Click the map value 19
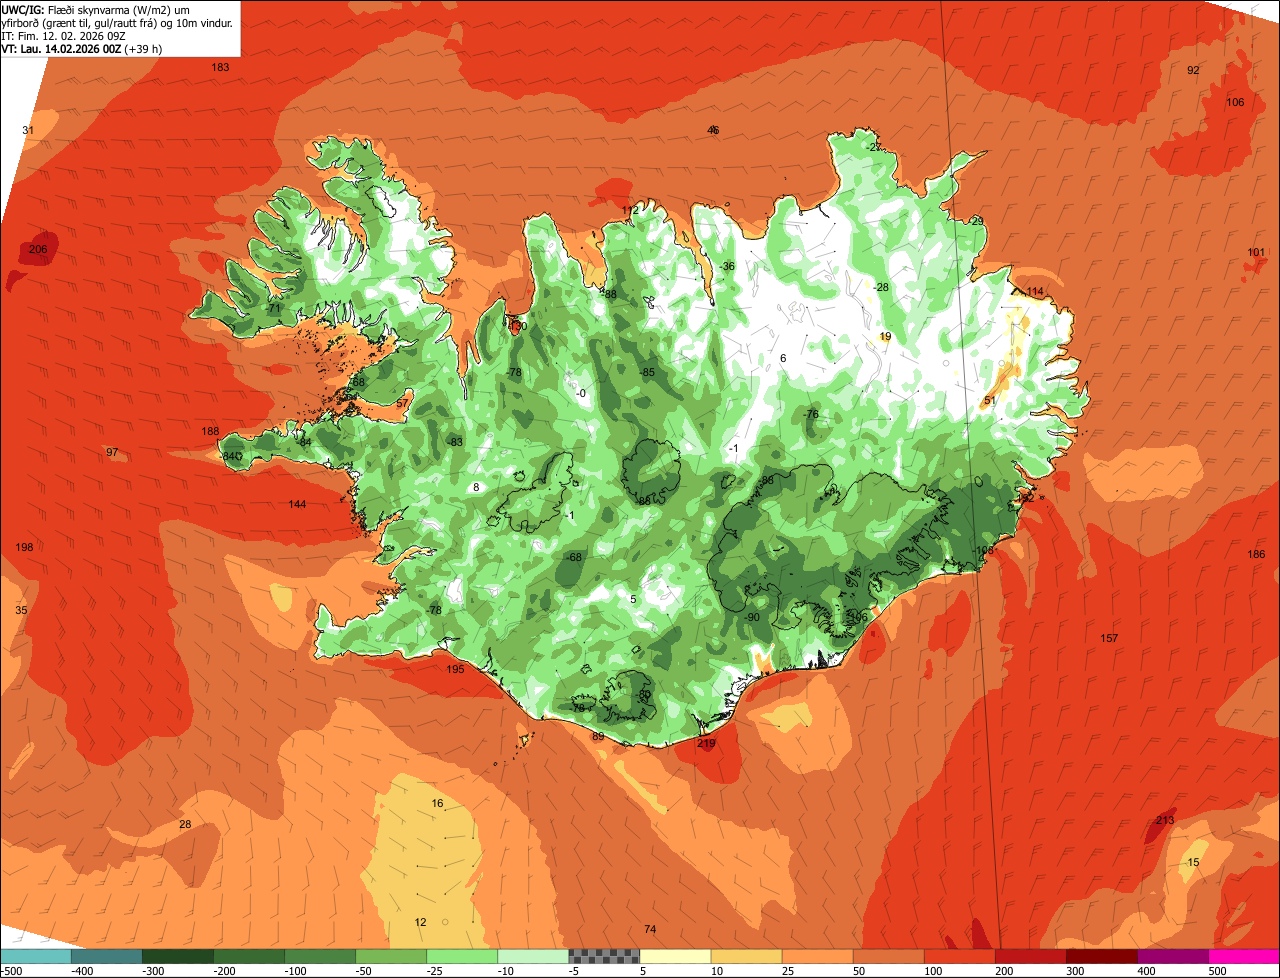The height and width of the screenshot is (978, 1280). click(885, 336)
